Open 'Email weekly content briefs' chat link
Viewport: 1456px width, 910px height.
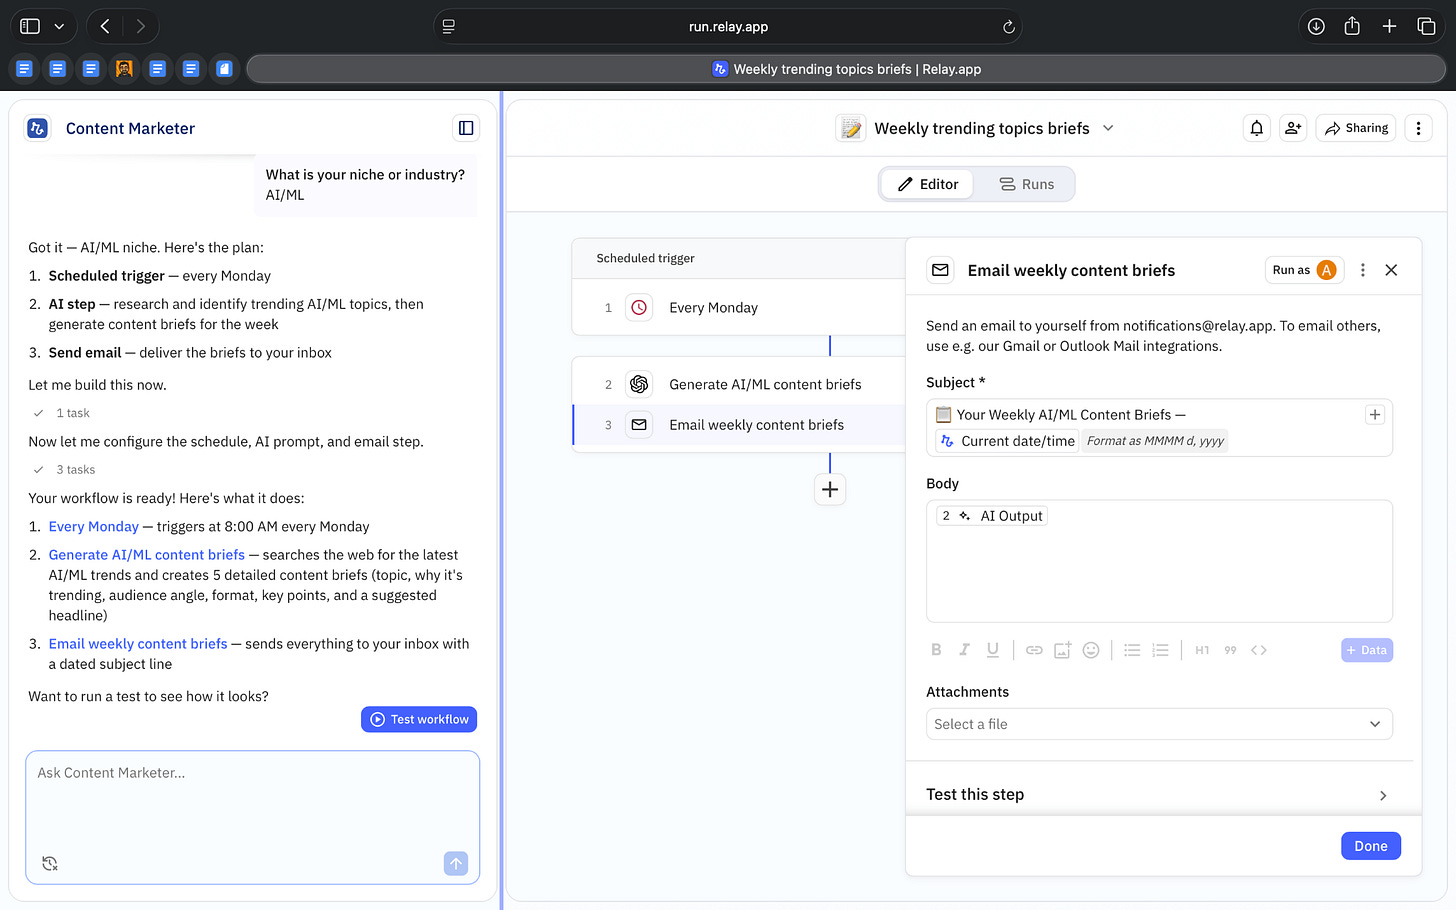(138, 644)
